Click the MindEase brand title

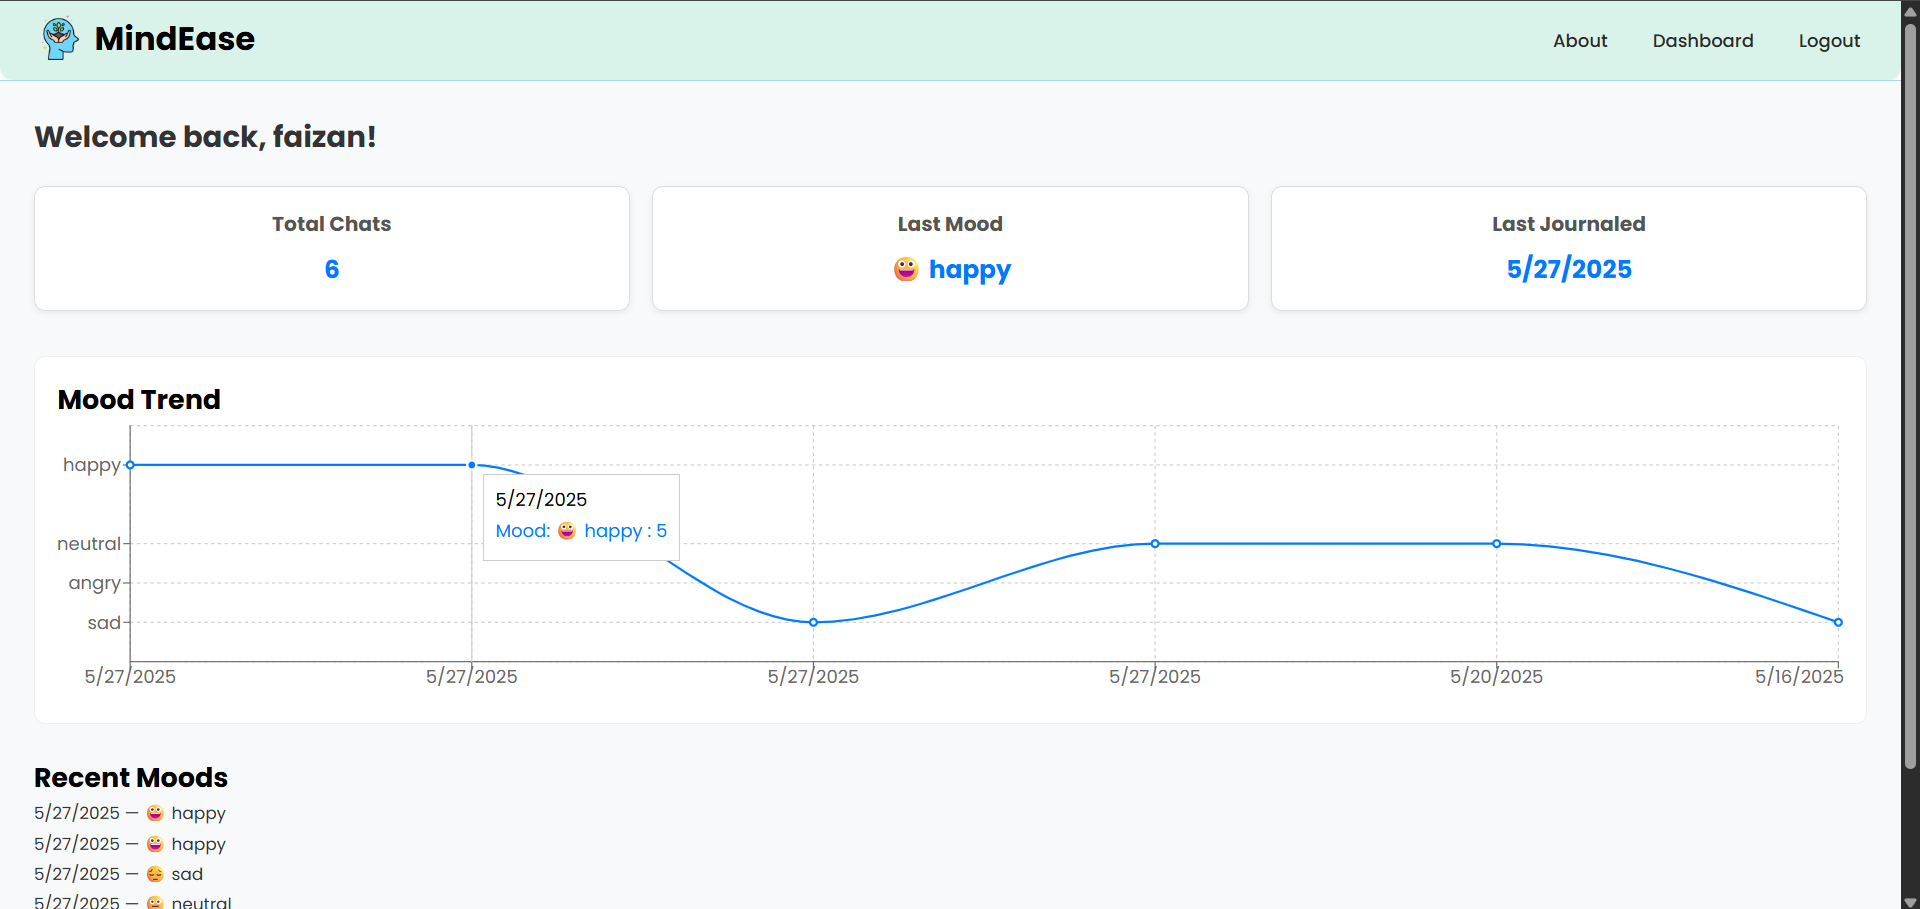[175, 39]
